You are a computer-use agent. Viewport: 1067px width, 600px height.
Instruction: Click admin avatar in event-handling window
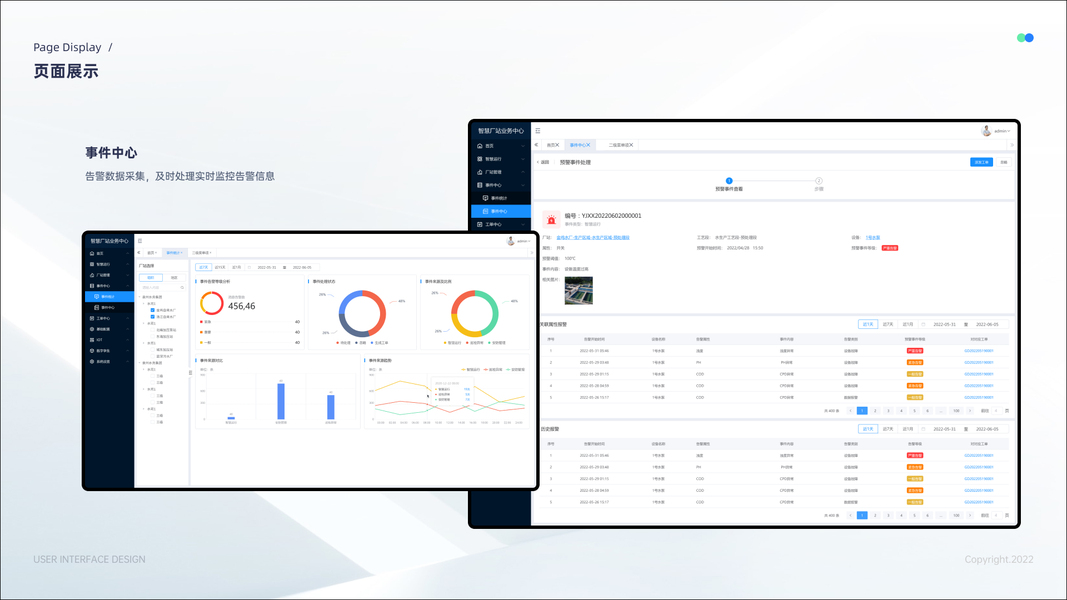click(986, 131)
